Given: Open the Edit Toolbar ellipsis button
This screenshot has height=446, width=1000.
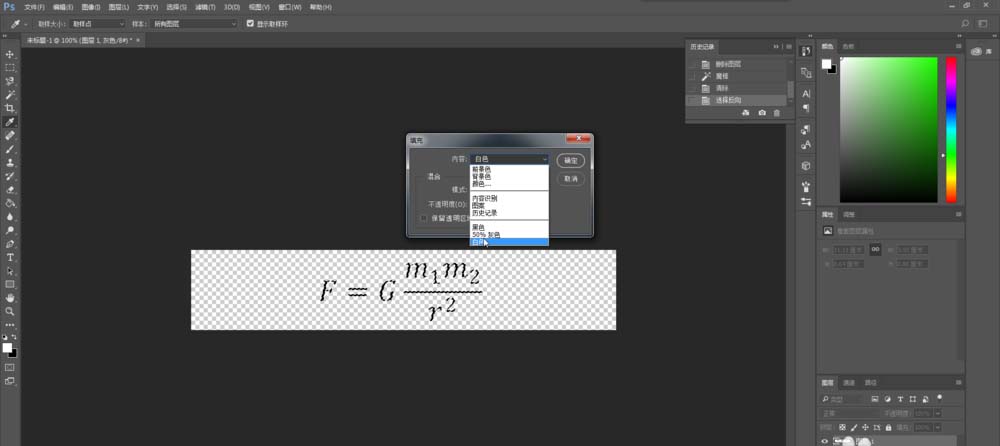Looking at the screenshot, I should [10, 325].
